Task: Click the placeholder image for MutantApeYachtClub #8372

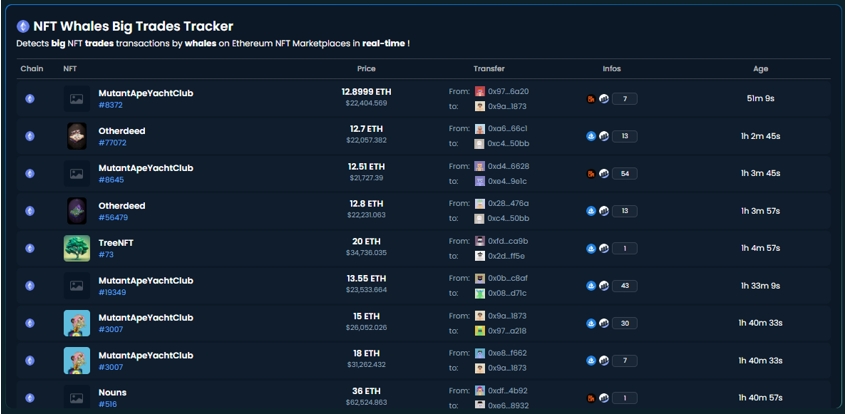Action: (77, 99)
